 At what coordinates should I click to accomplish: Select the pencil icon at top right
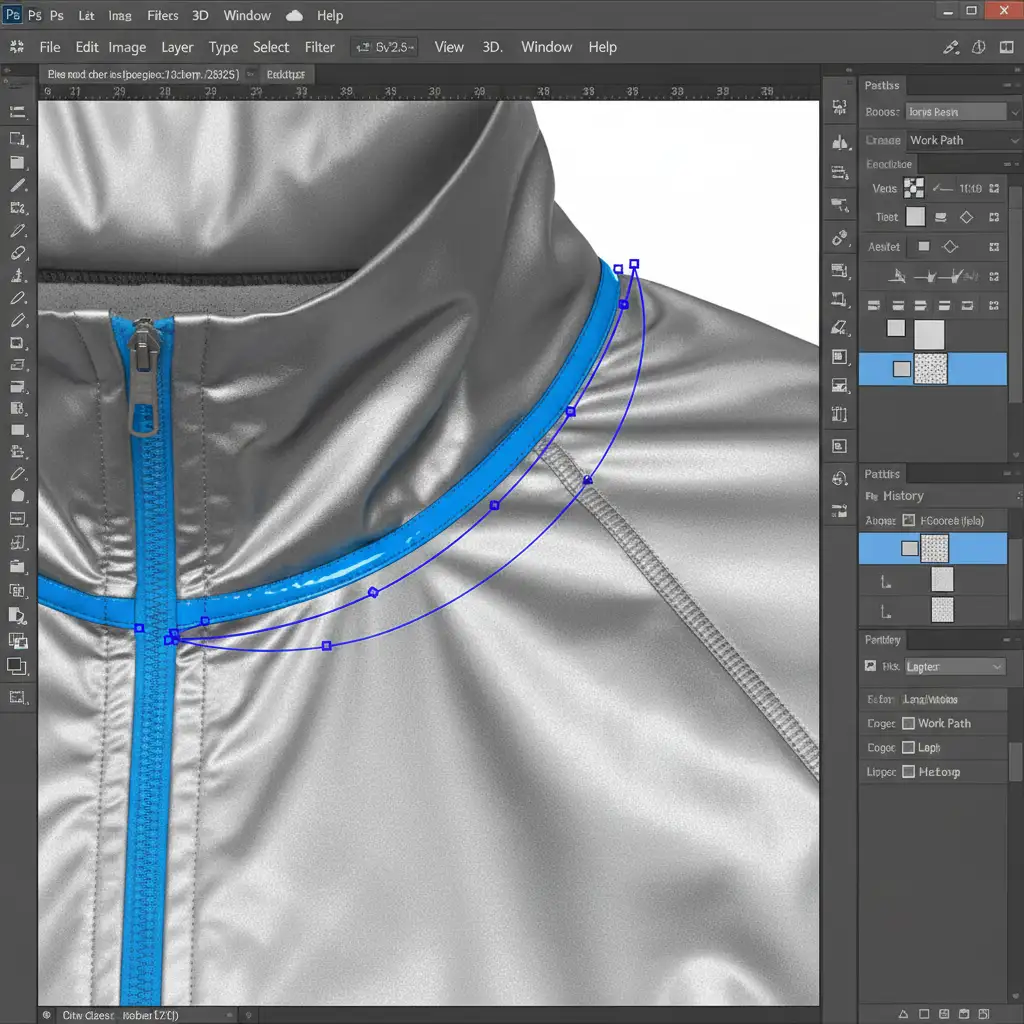tap(951, 47)
